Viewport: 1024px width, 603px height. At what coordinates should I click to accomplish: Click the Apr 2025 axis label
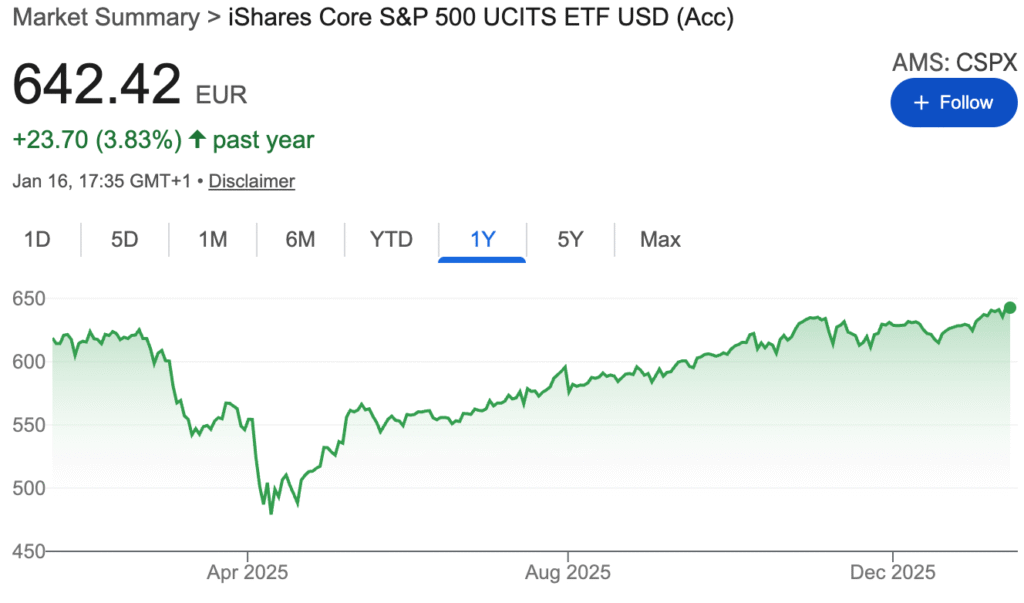[x=247, y=573]
